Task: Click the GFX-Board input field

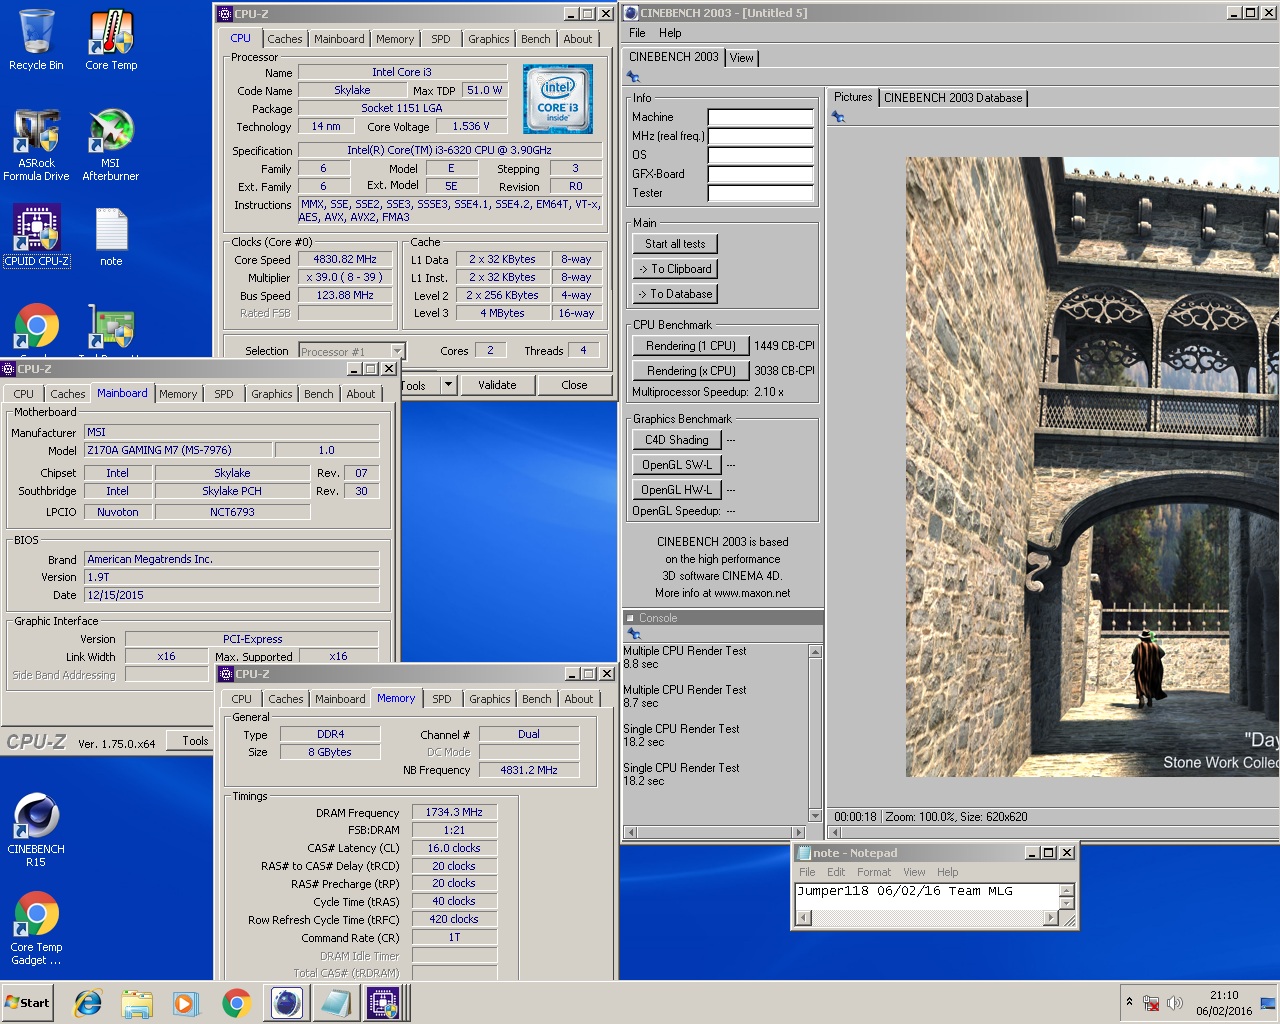Action: pyautogui.click(x=760, y=174)
